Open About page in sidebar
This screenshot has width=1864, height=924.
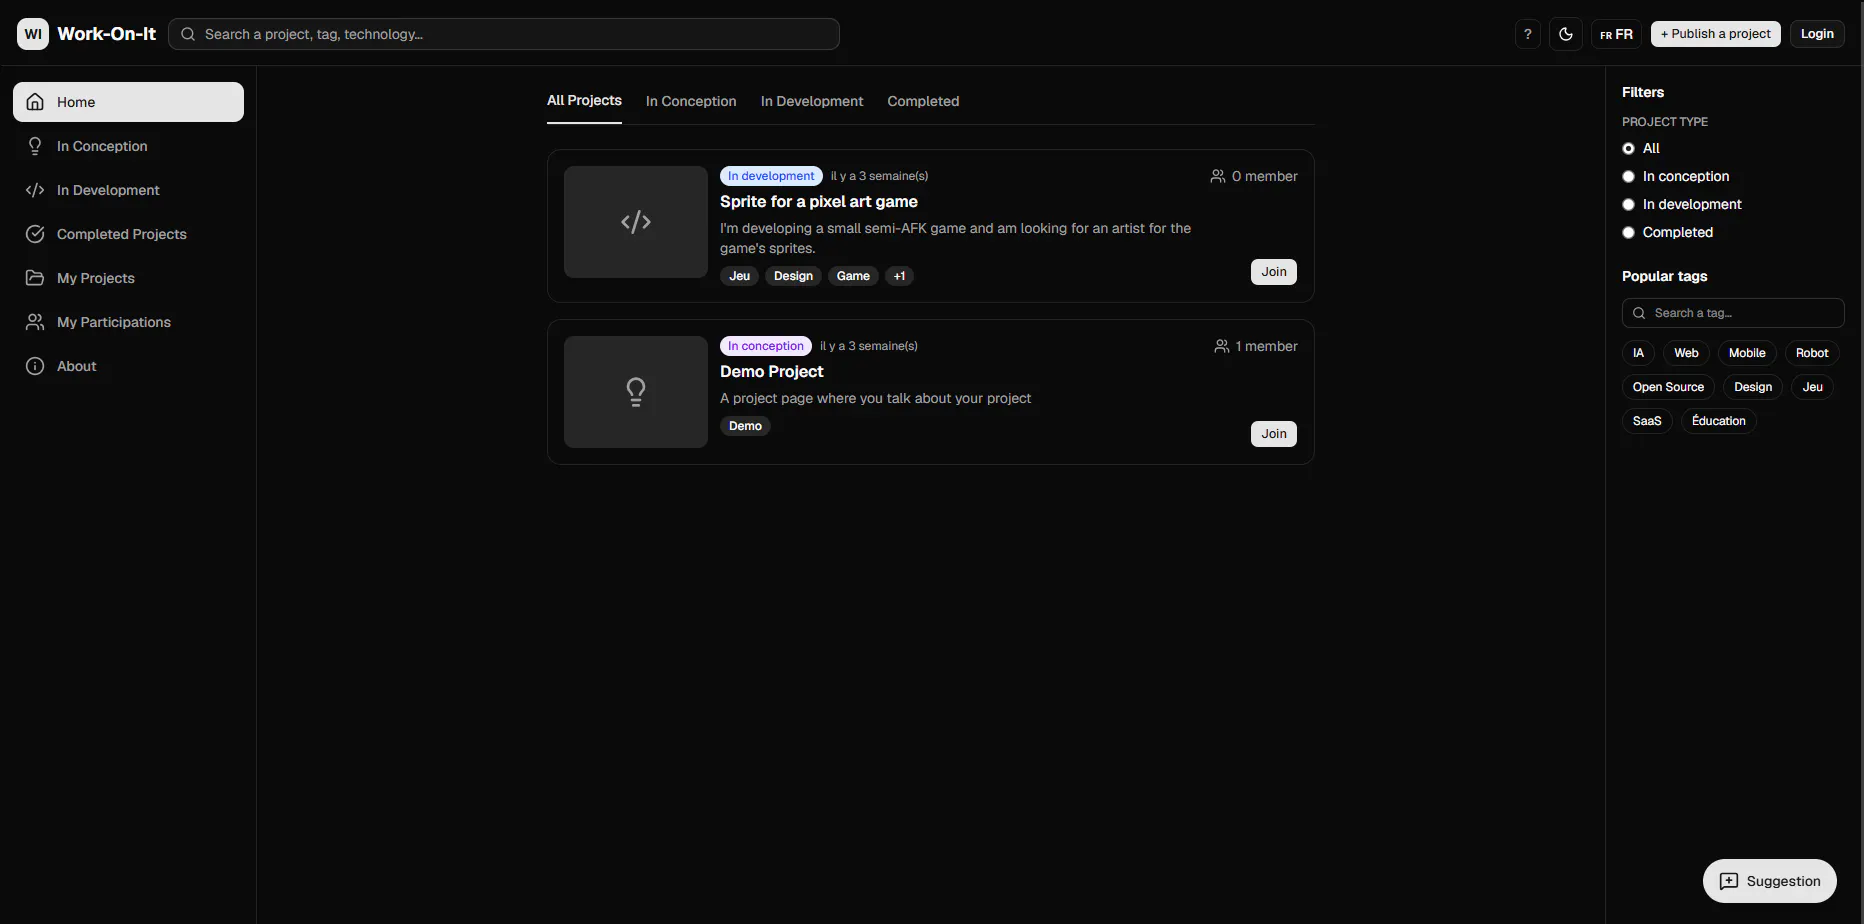[x=128, y=366]
